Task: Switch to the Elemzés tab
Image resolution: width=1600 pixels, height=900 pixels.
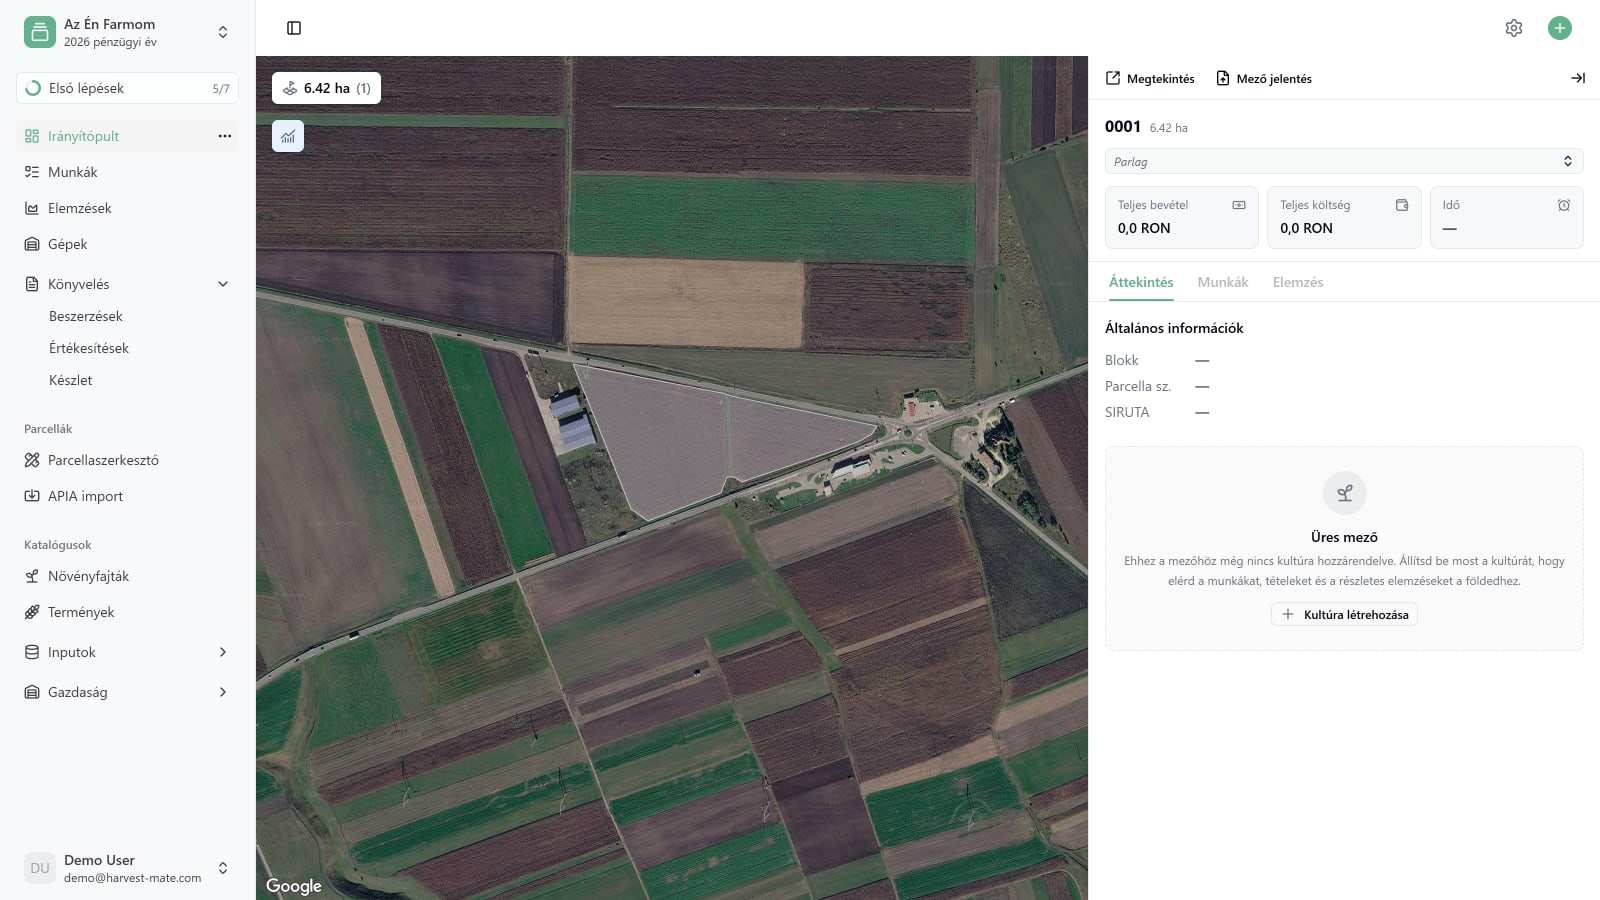Action: (x=1298, y=282)
